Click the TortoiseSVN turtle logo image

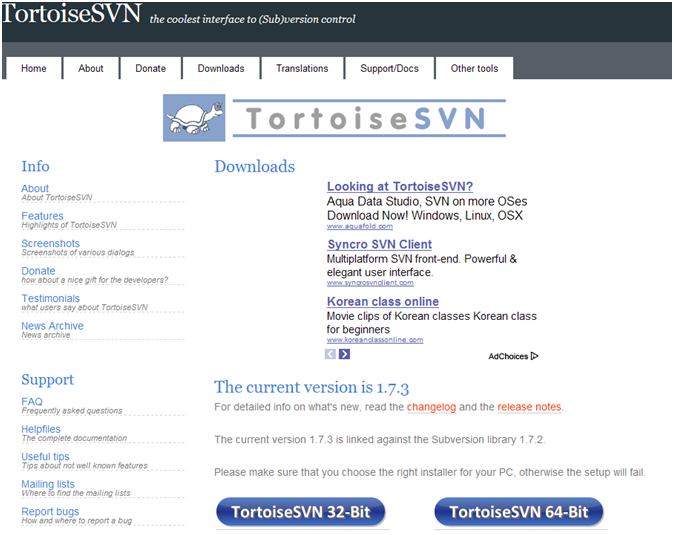194,118
